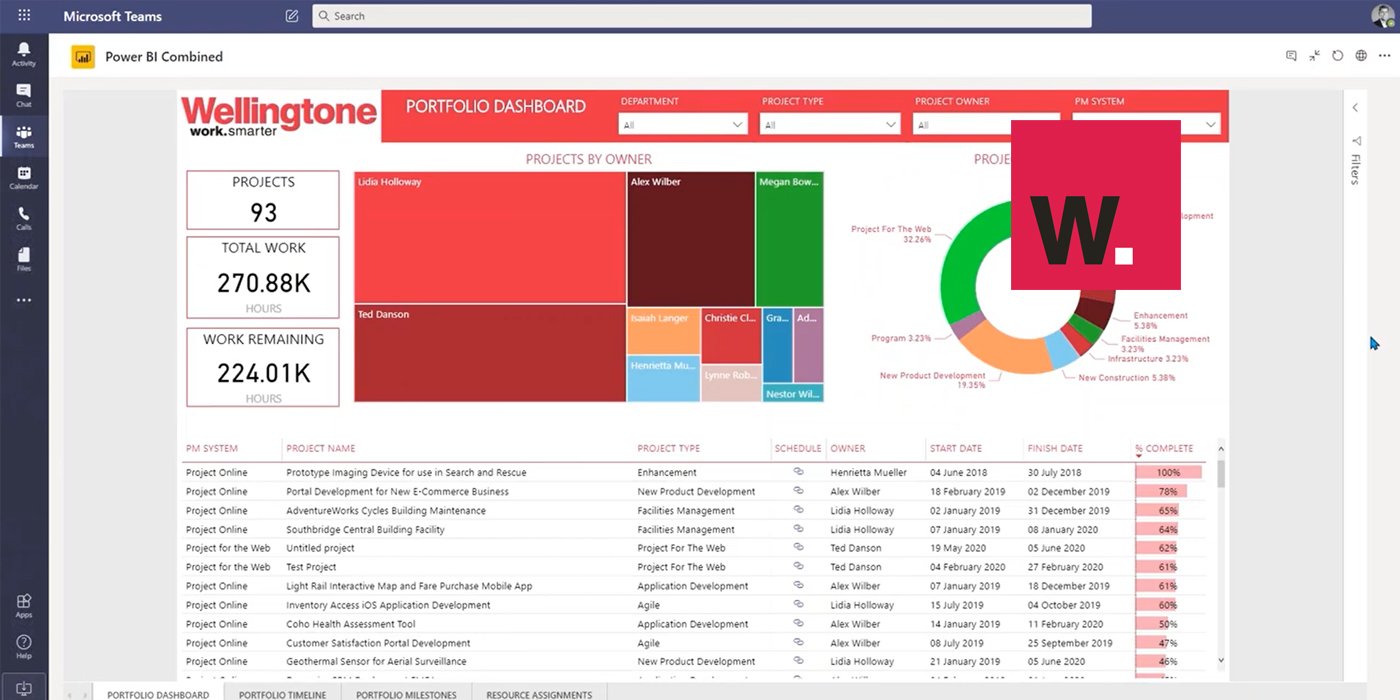Image resolution: width=1400 pixels, height=700 pixels.
Task: Click the Filters funnel icon
Action: point(1356,141)
